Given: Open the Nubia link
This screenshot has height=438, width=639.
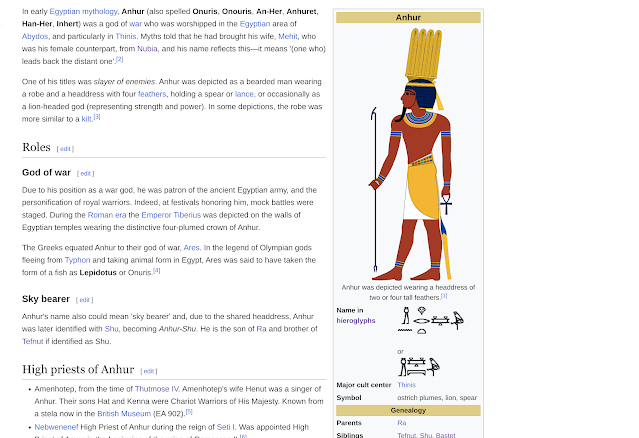Looking at the screenshot, I should pos(147,48).
